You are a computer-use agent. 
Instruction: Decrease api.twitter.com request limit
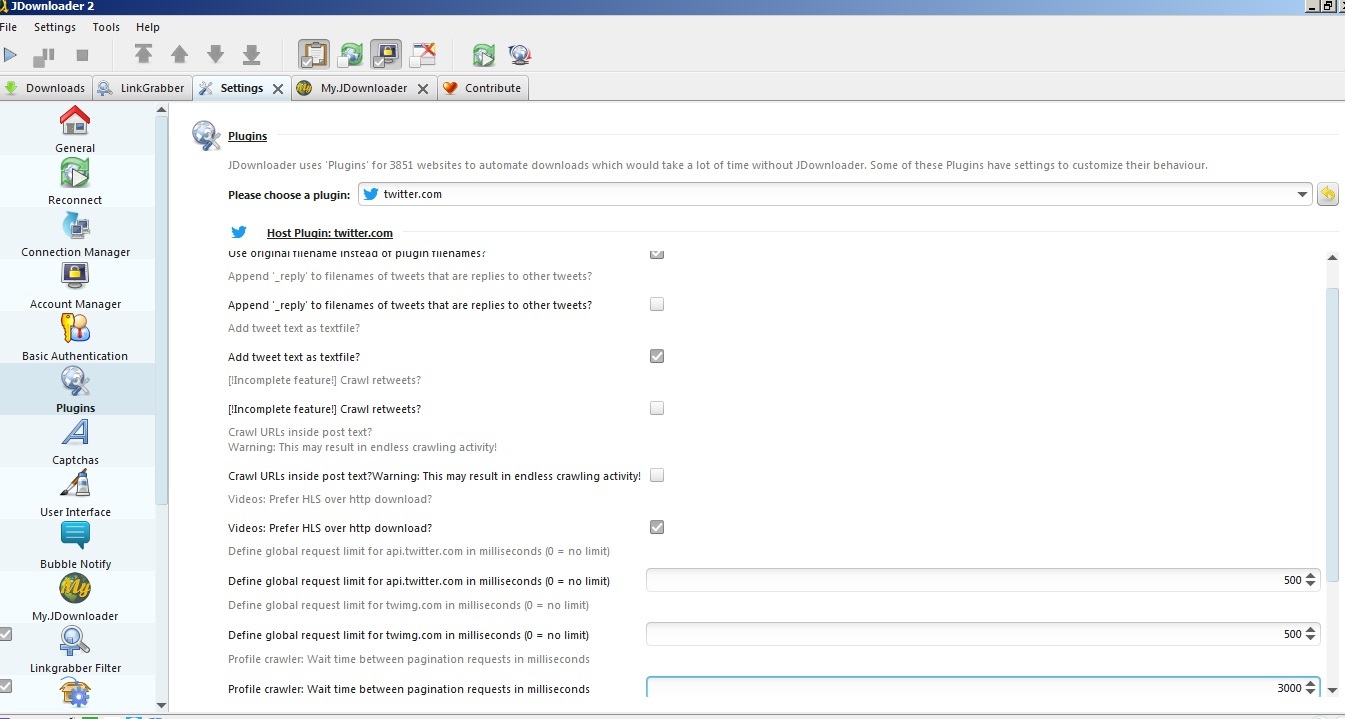(x=1311, y=584)
